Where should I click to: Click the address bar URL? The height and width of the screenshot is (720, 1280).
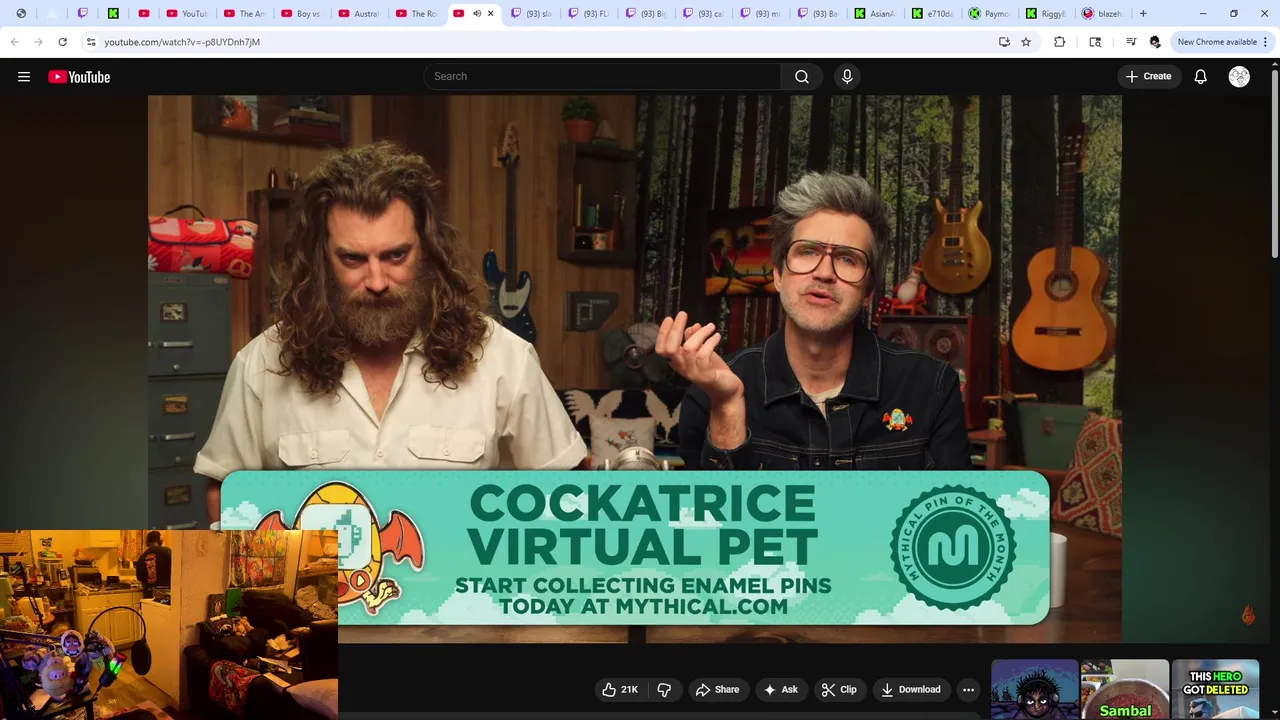pyautogui.click(x=182, y=42)
